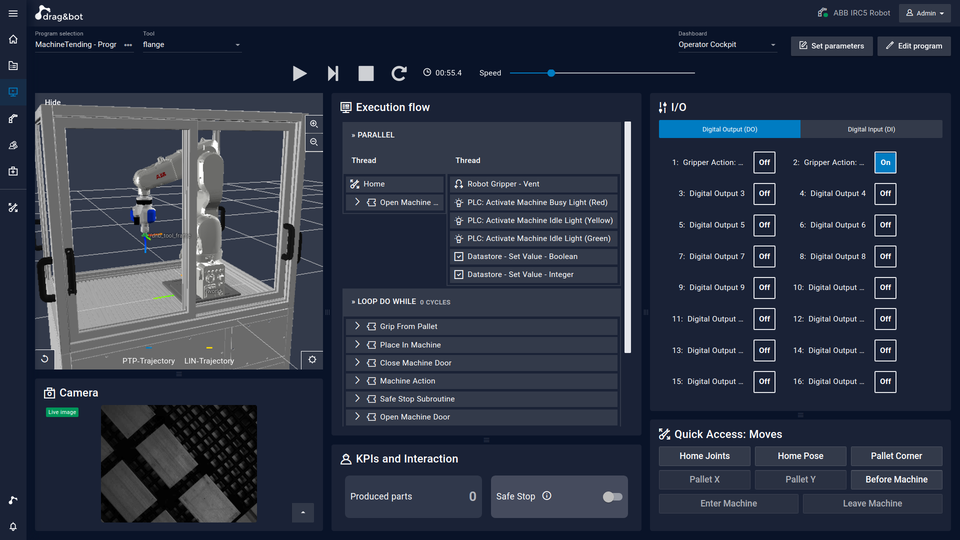The width and height of the screenshot is (960, 540).
Task: Open the robot arm sidebar icon
Action: click(x=13, y=119)
